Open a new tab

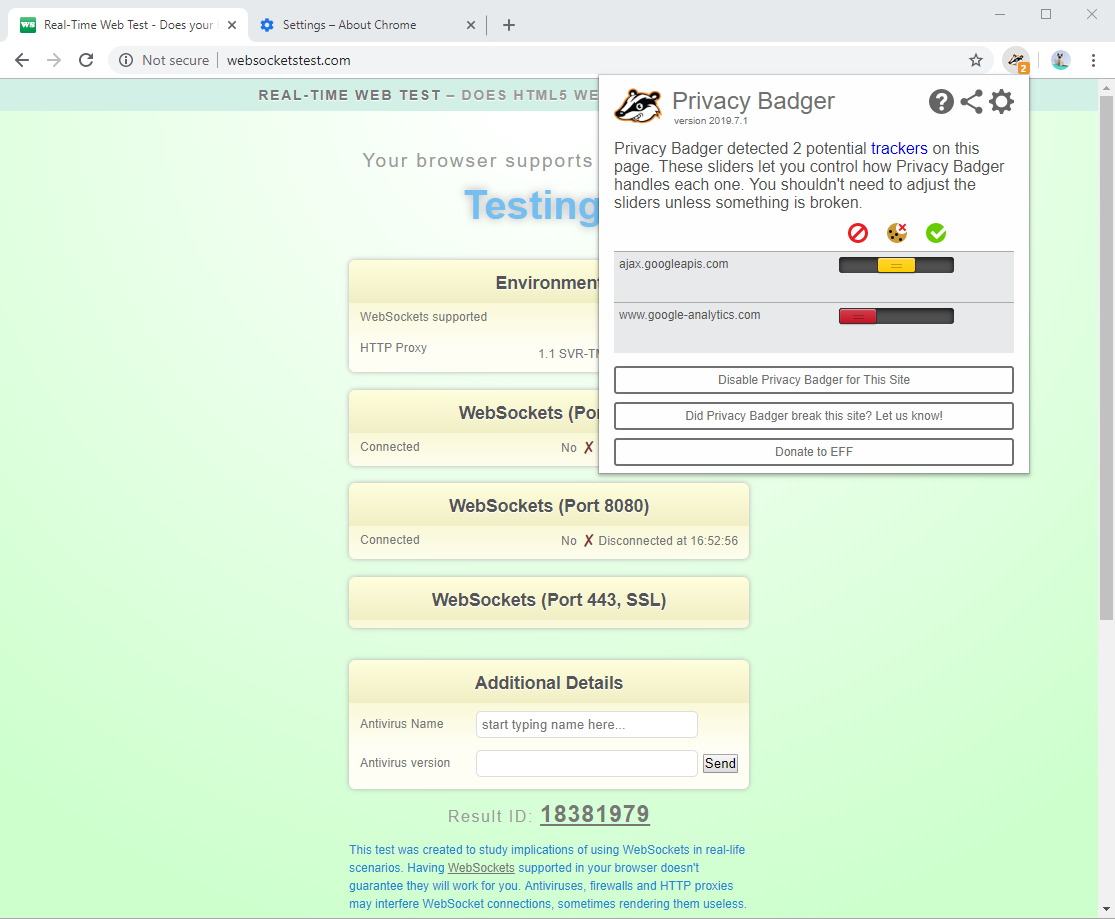click(x=508, y=25)
